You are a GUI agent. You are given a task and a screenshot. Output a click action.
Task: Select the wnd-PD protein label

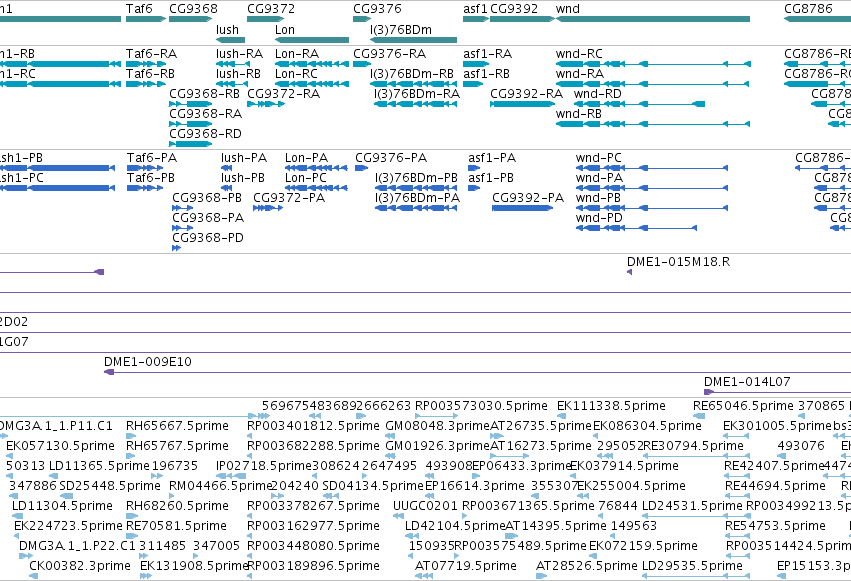click(x=599, y=218)
